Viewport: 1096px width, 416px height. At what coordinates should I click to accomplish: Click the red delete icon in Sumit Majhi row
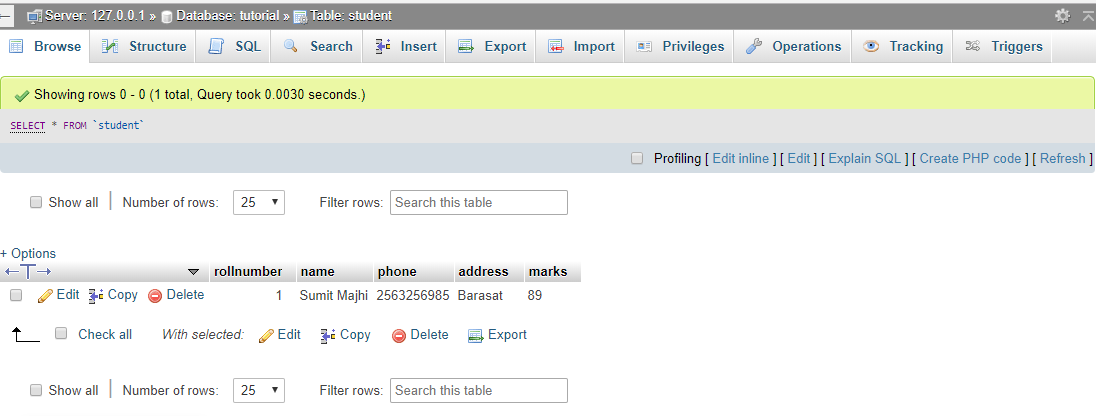pyautogui.click(x=155, y=296)
